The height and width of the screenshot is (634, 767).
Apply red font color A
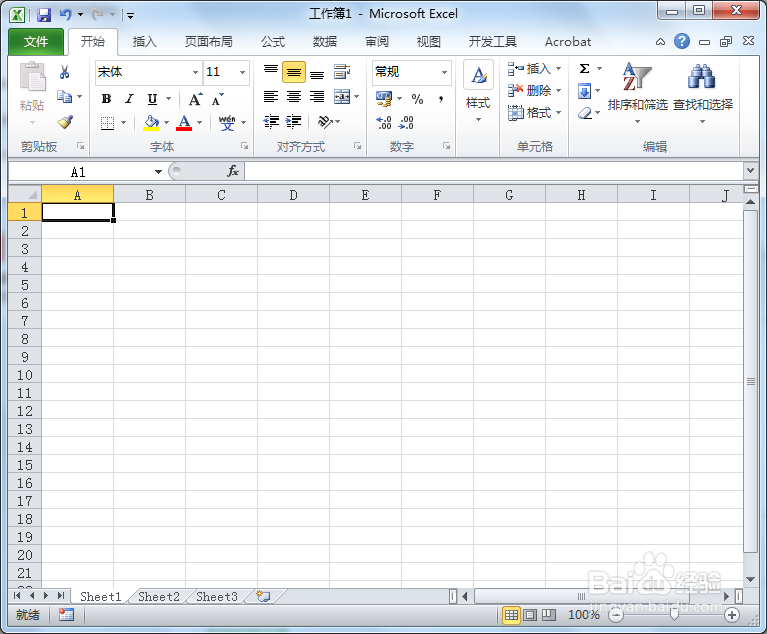click(x=184, y=122)
